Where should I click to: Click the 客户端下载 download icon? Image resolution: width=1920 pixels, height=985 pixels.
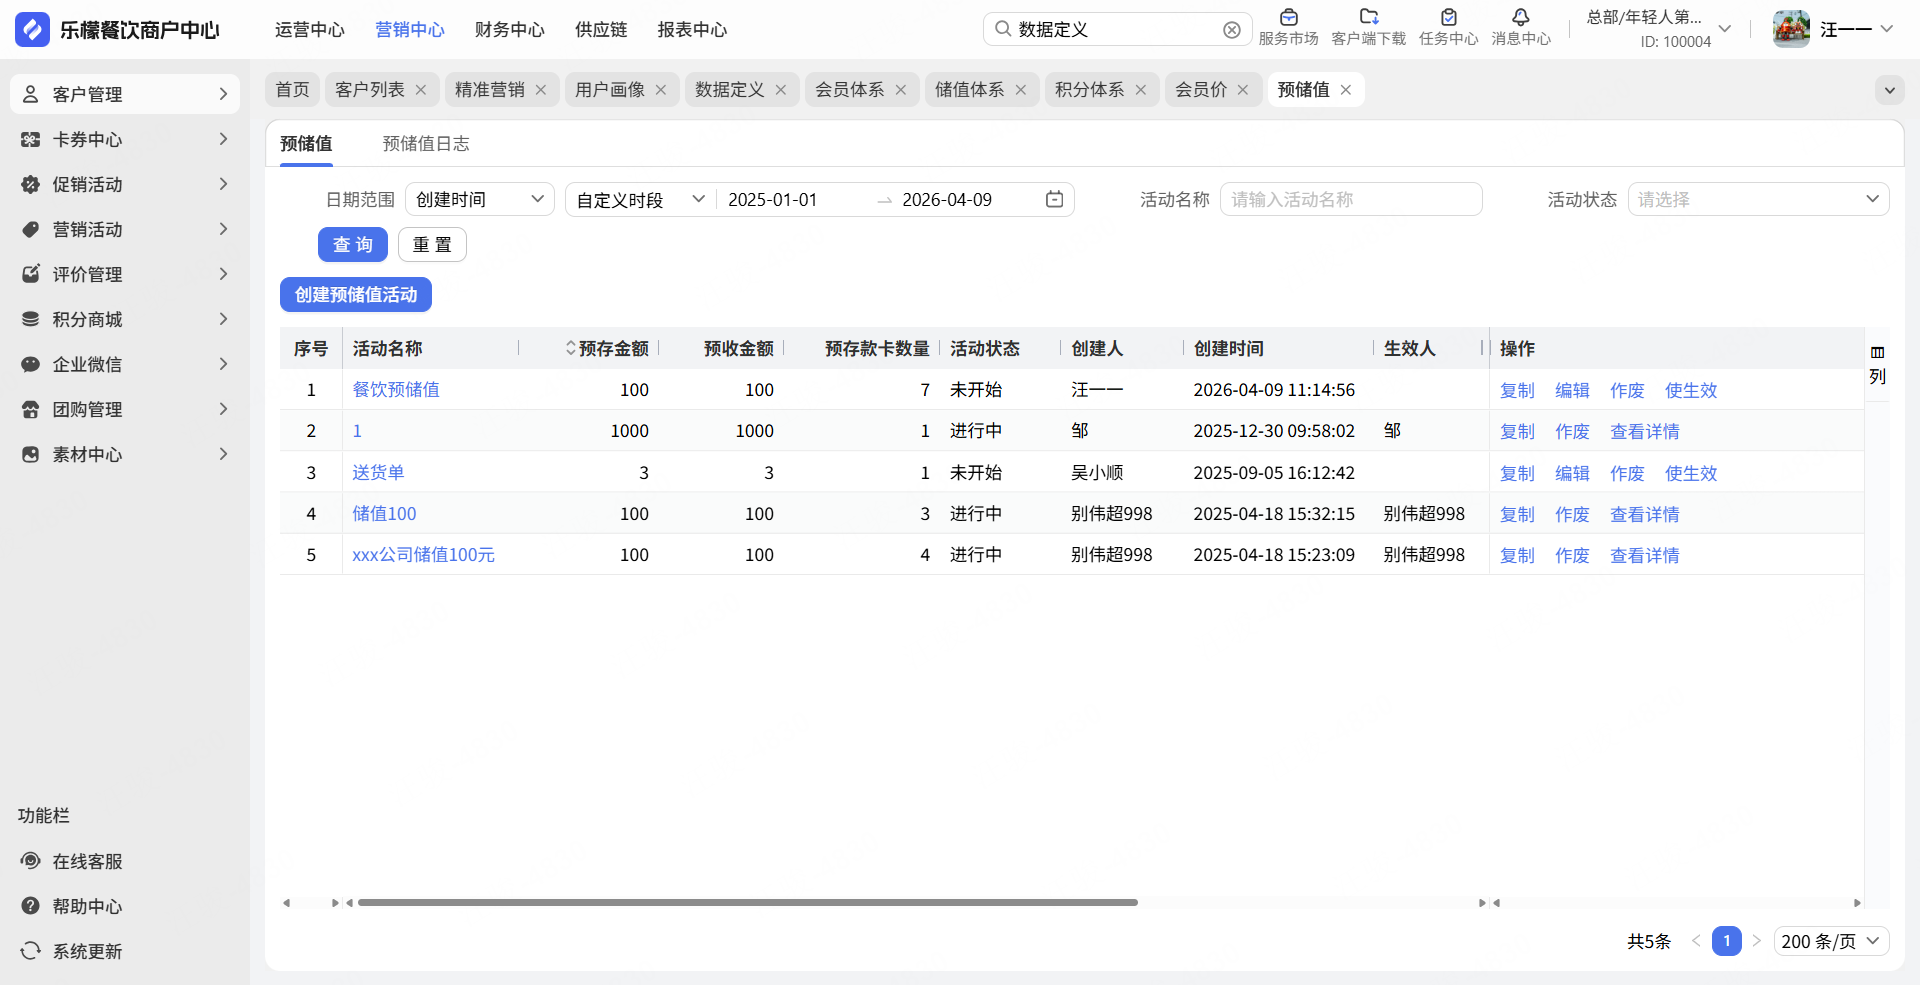pos(1368,18)
